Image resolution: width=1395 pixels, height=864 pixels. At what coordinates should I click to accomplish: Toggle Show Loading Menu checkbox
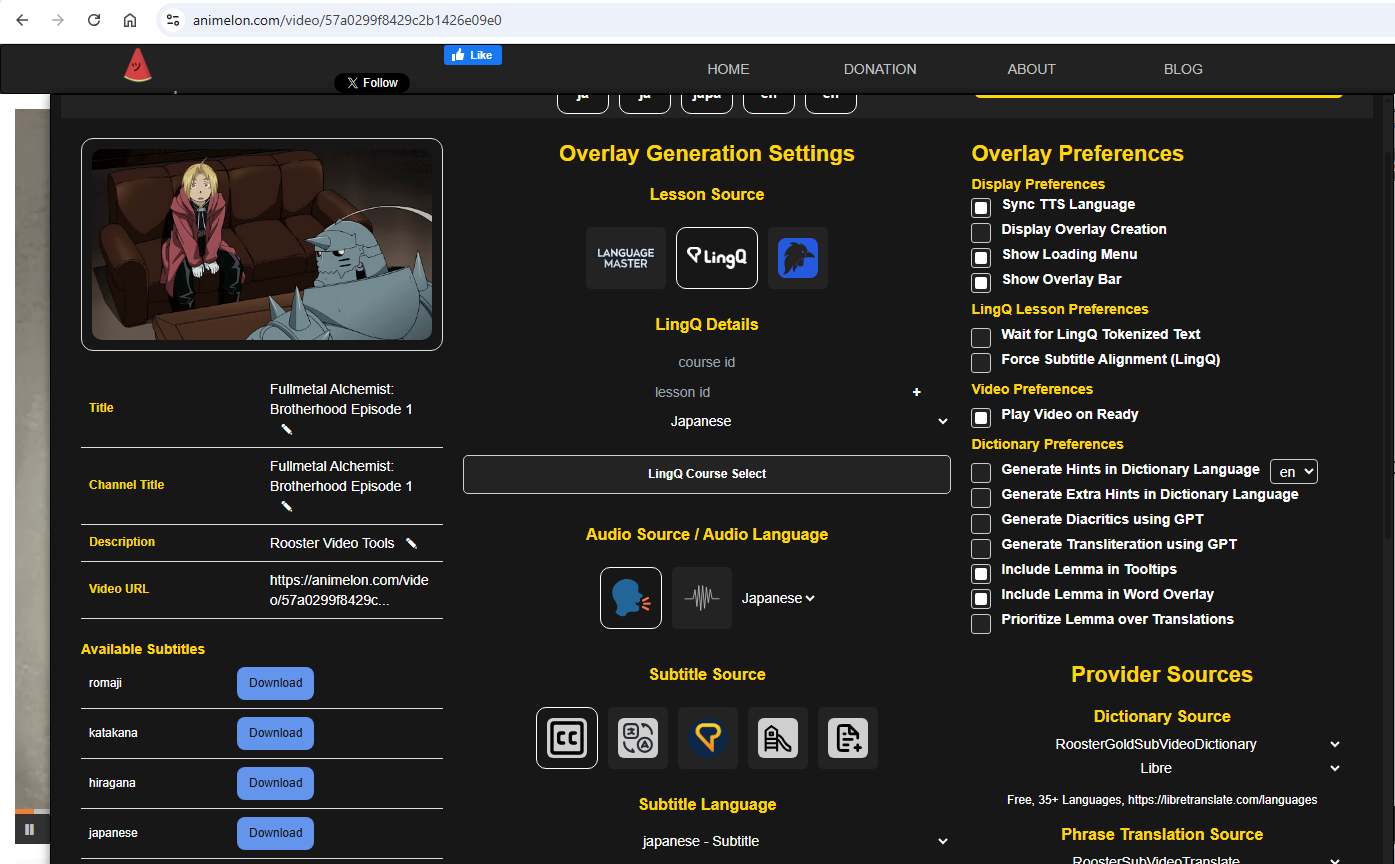click(x=981, y=257)
